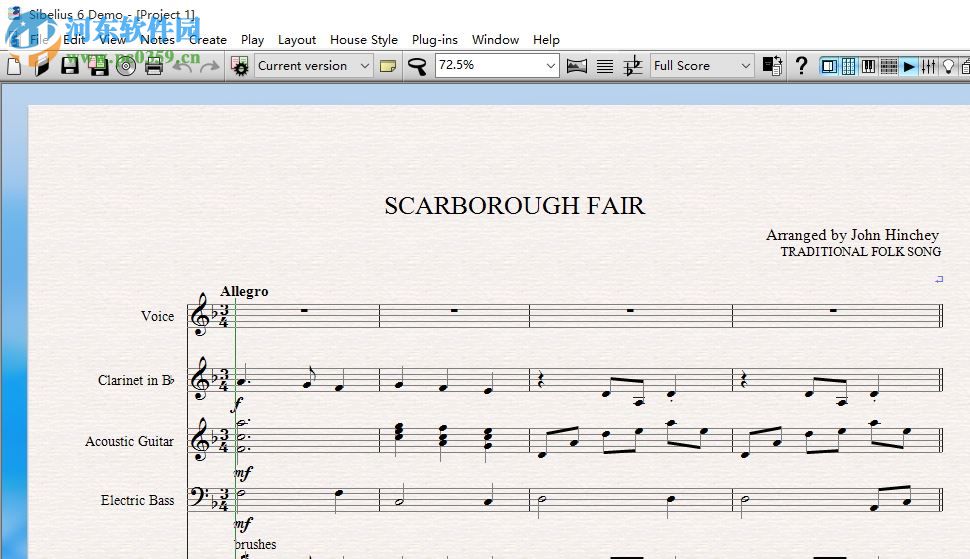Screen dimensions: 970x559
Task: Open the House Style menu
Action: pos(364,40)
